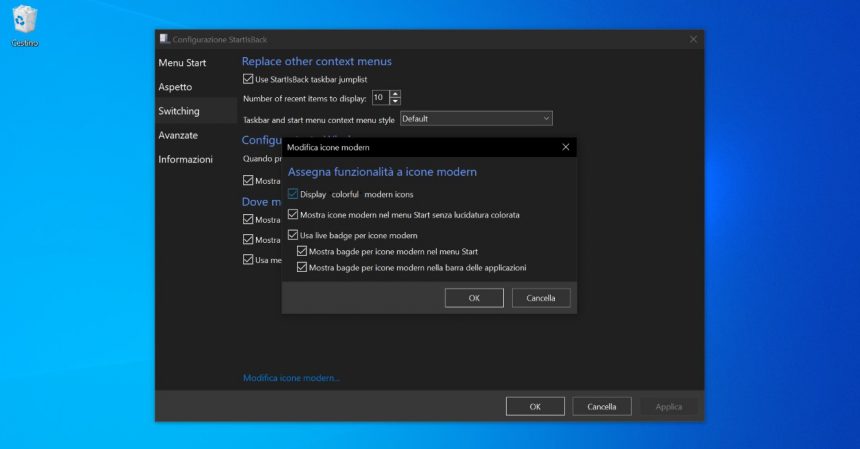Toggle the Mostra checkbox under Quando pr

248,180
